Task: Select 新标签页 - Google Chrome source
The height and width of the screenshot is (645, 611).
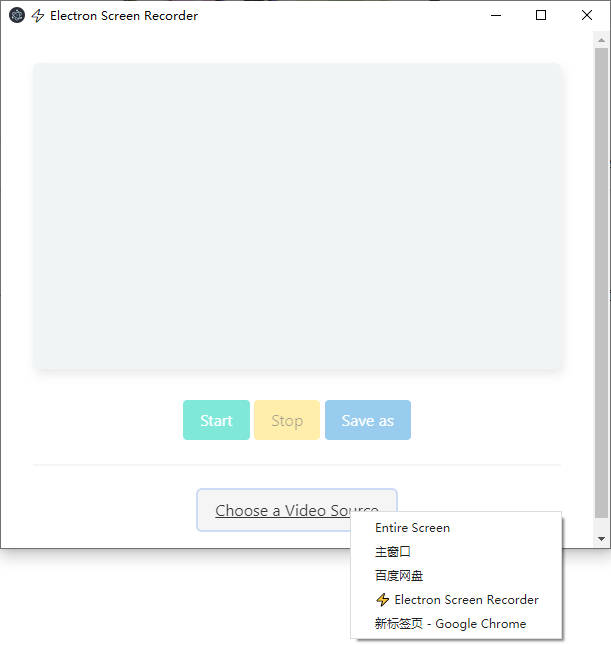Action: coord(456,624)
